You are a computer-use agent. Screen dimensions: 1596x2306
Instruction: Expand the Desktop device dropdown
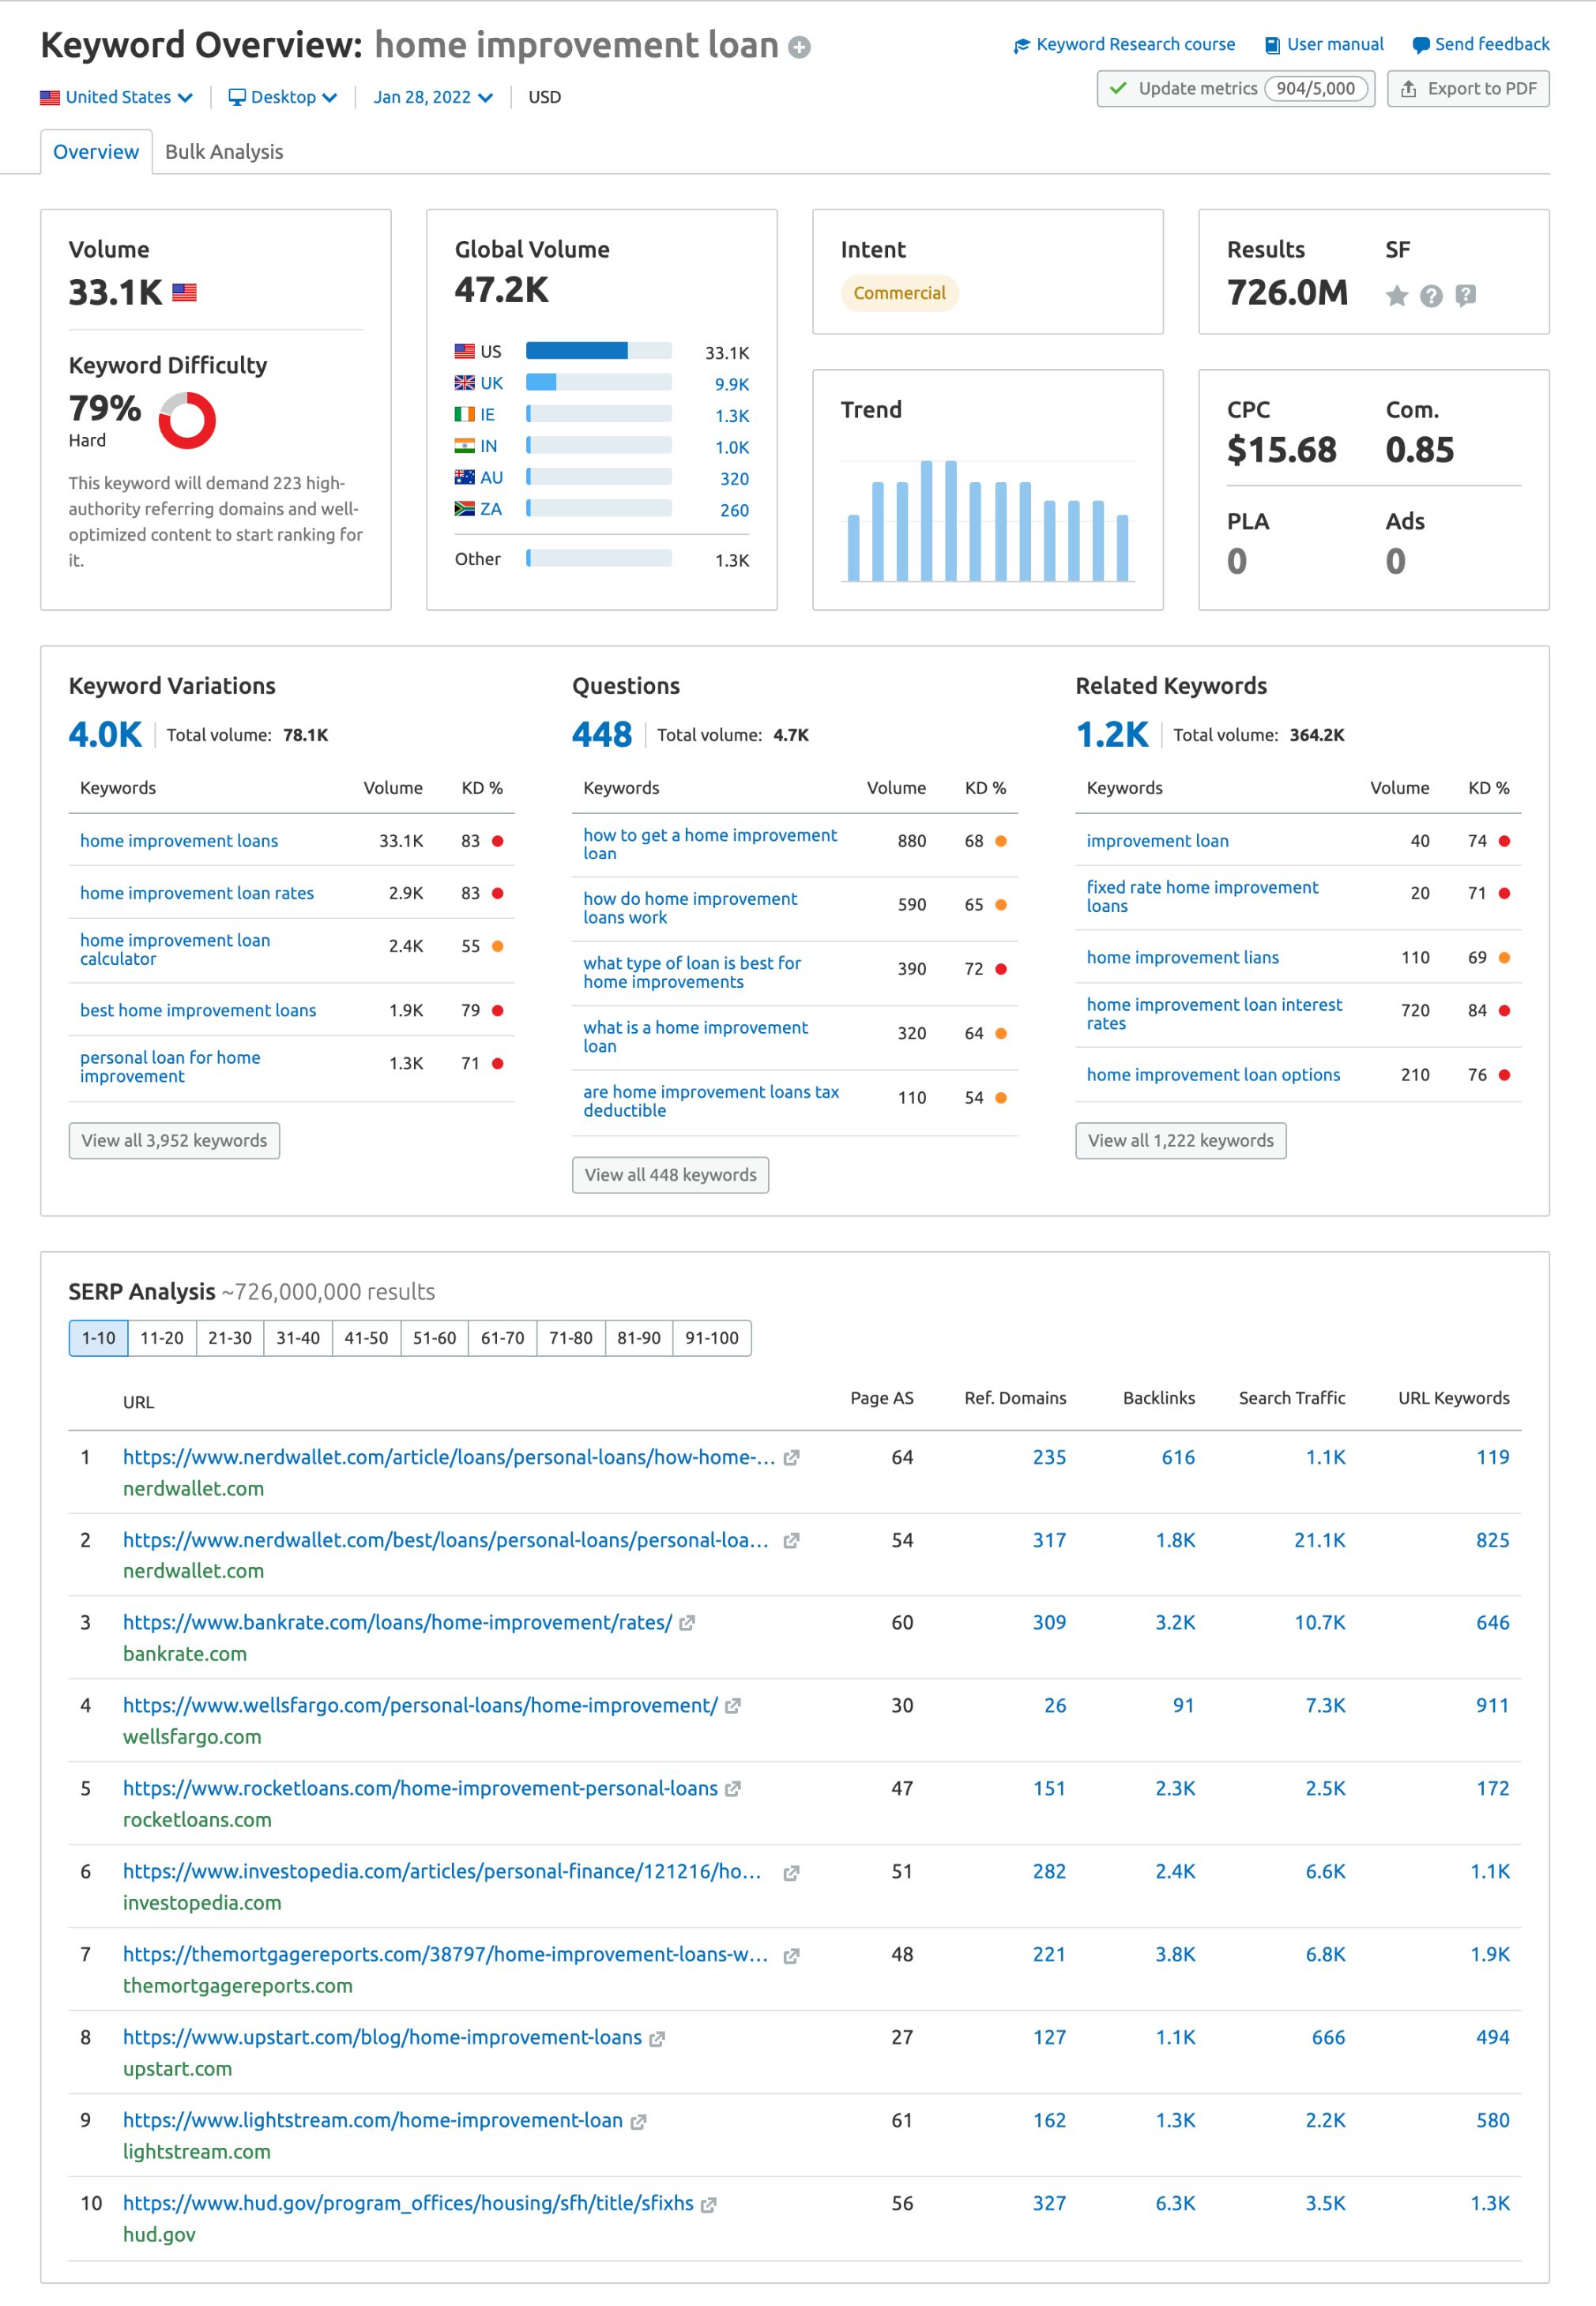[282, 97]
